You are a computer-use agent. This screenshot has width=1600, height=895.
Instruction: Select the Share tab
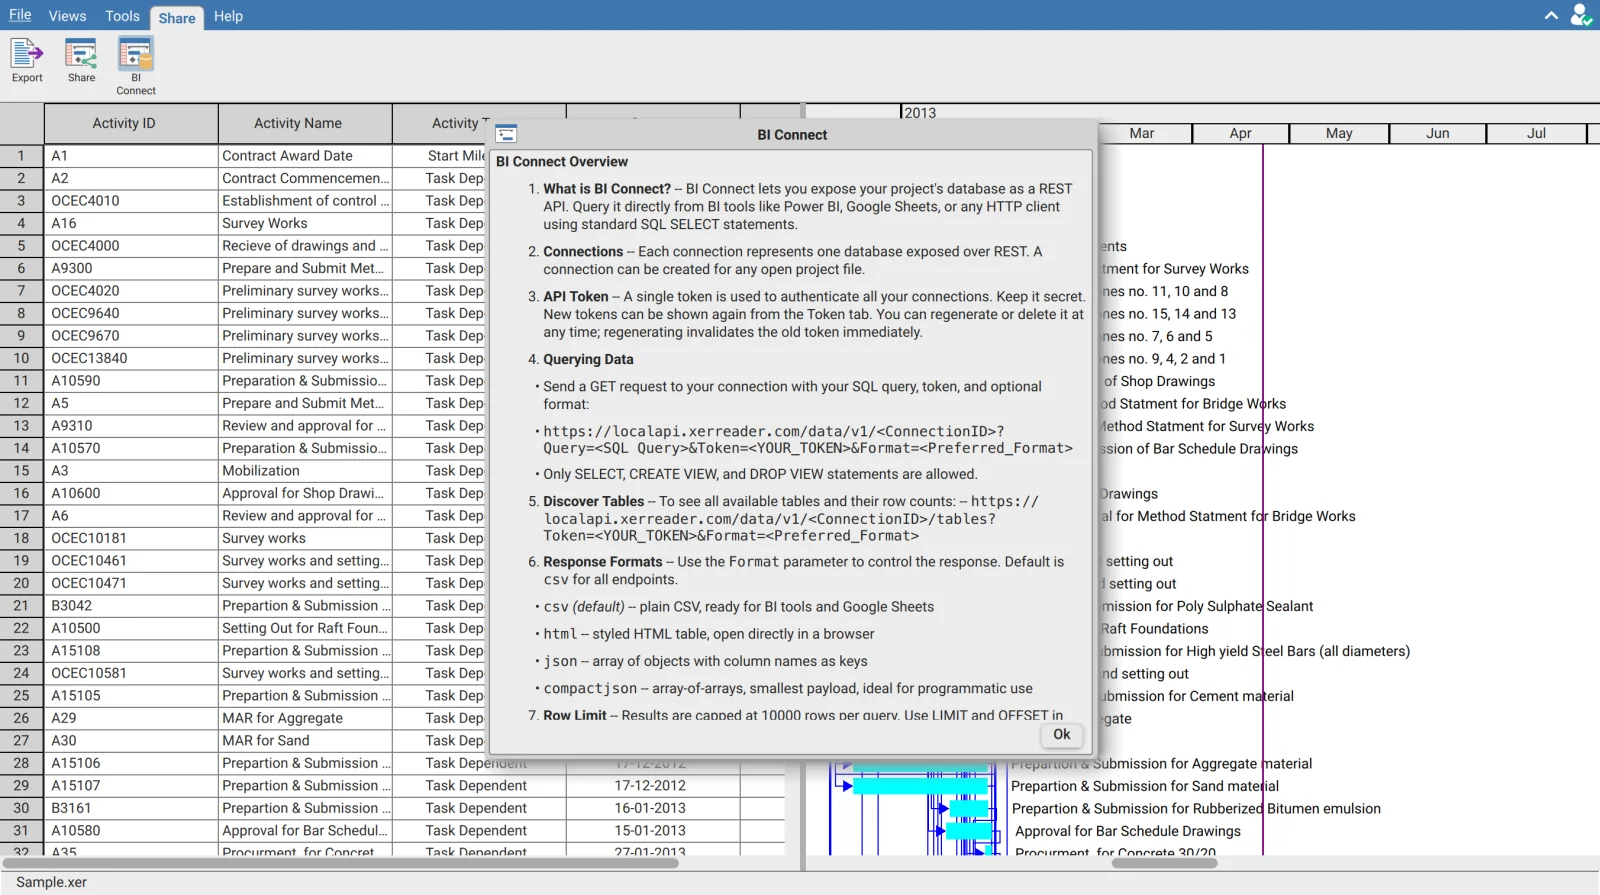point(177,17)
